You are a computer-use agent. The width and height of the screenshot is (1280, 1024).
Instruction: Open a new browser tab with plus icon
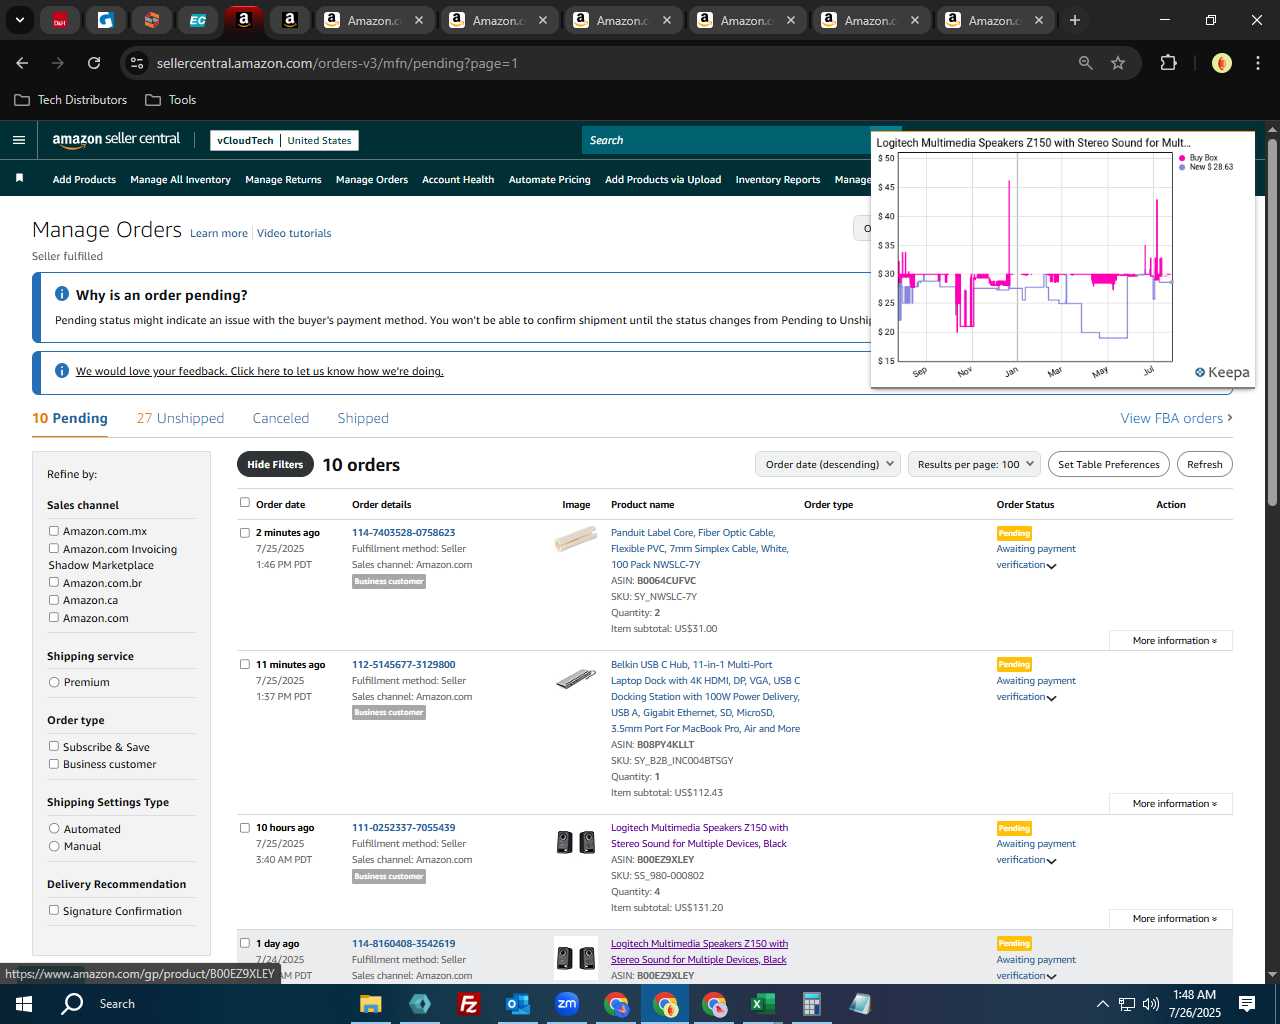click(x=1075, y=20)
